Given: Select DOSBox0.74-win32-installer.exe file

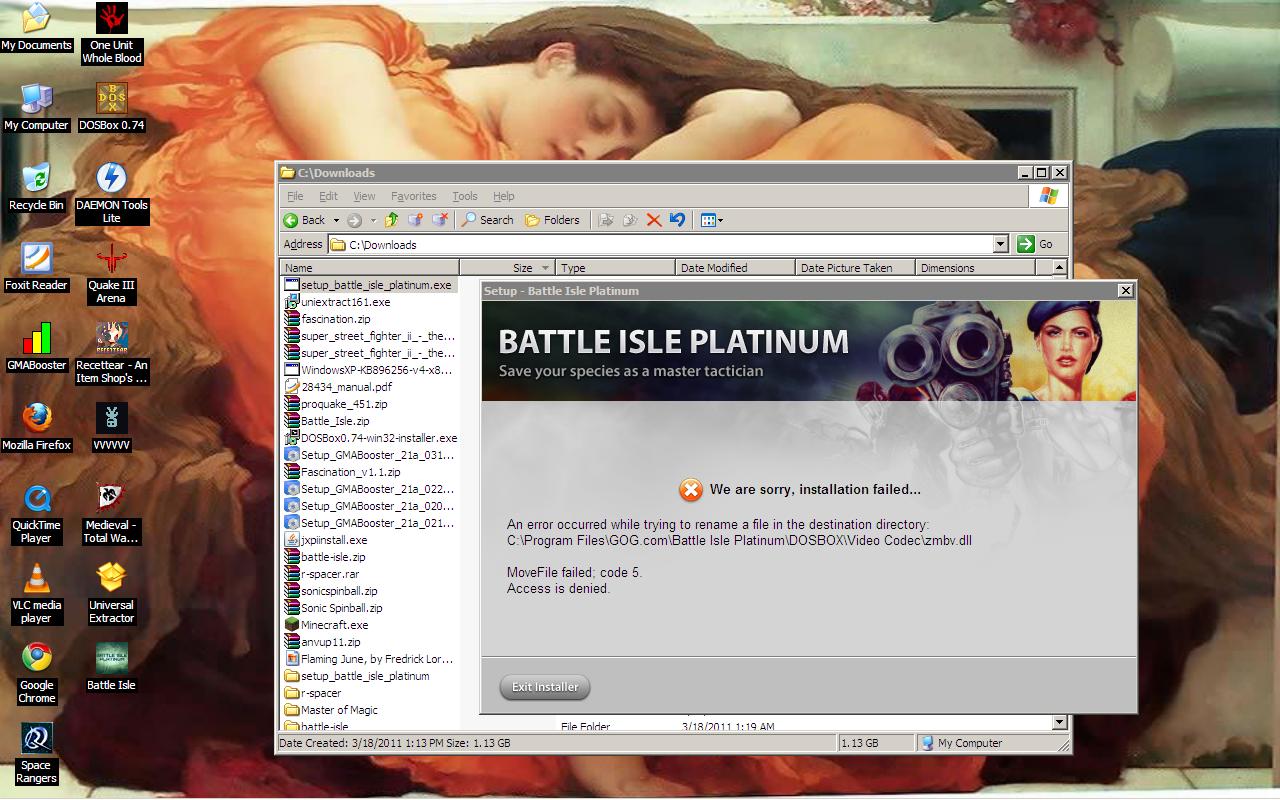Looking at the screenshot, I should click(x=371, y=438).
